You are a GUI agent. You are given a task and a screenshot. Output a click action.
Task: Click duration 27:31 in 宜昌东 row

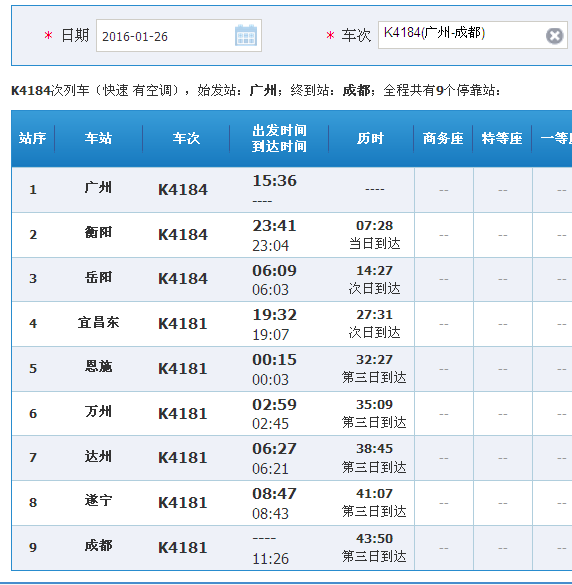click(x=374, y=315)
